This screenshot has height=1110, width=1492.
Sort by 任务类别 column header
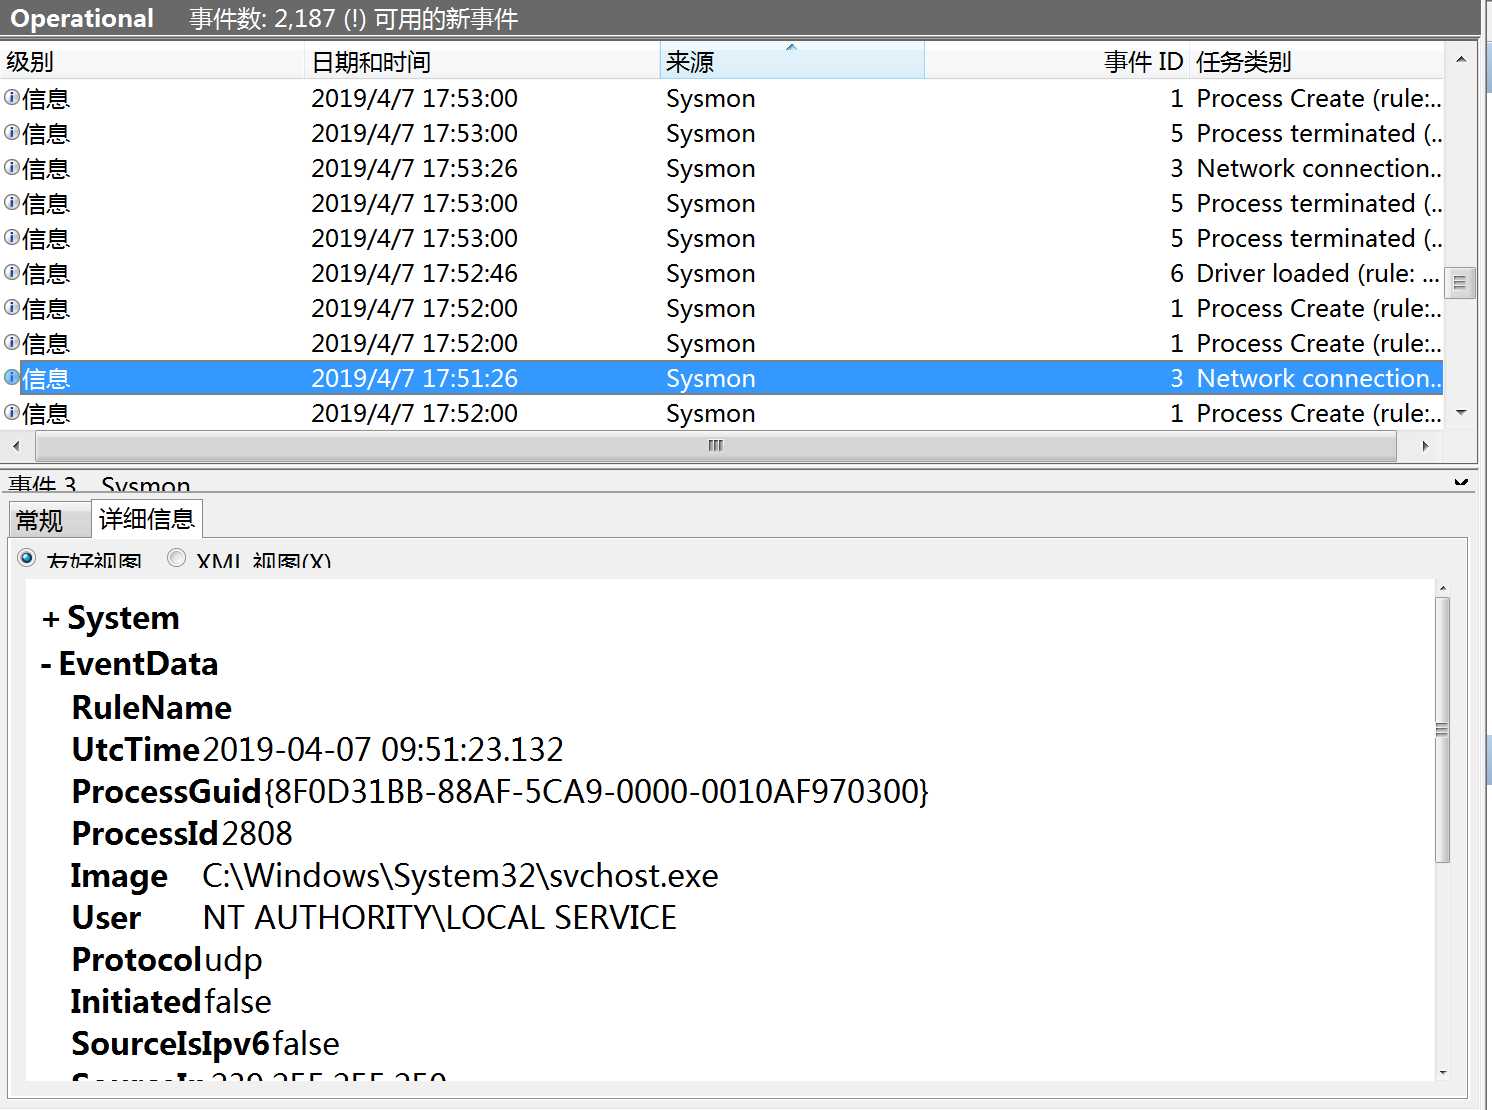click(x=1316, y=62)
